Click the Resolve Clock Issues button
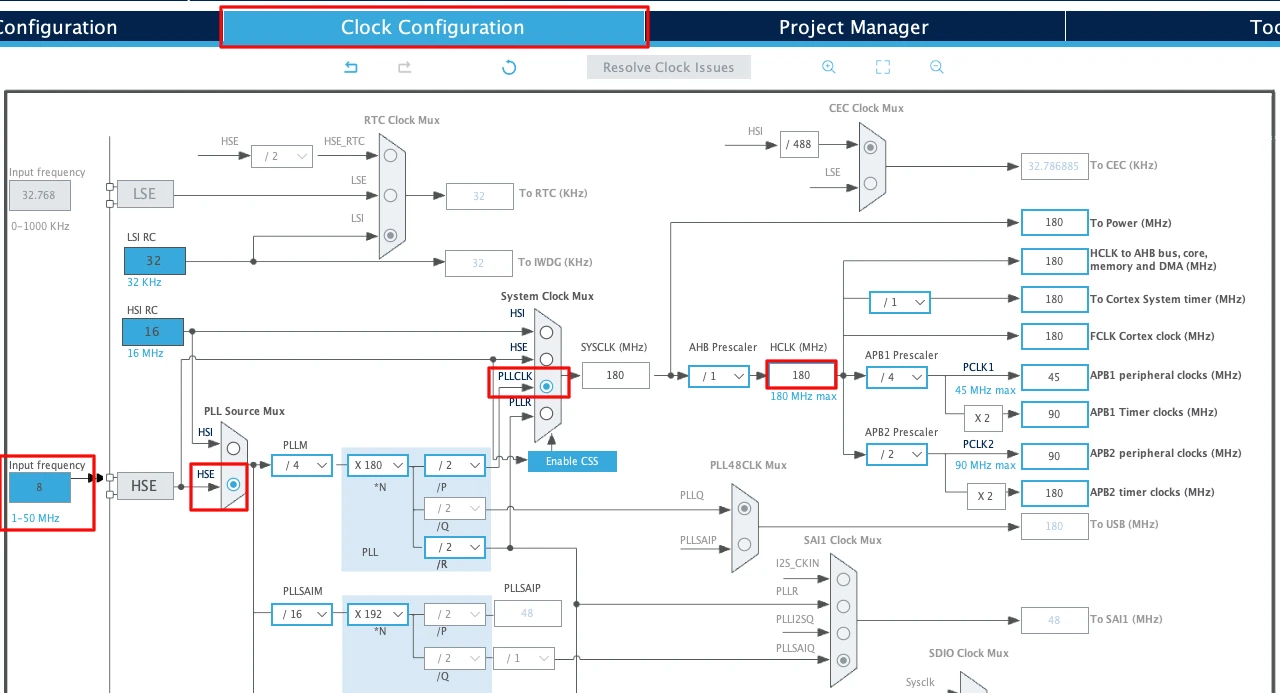 668,67
